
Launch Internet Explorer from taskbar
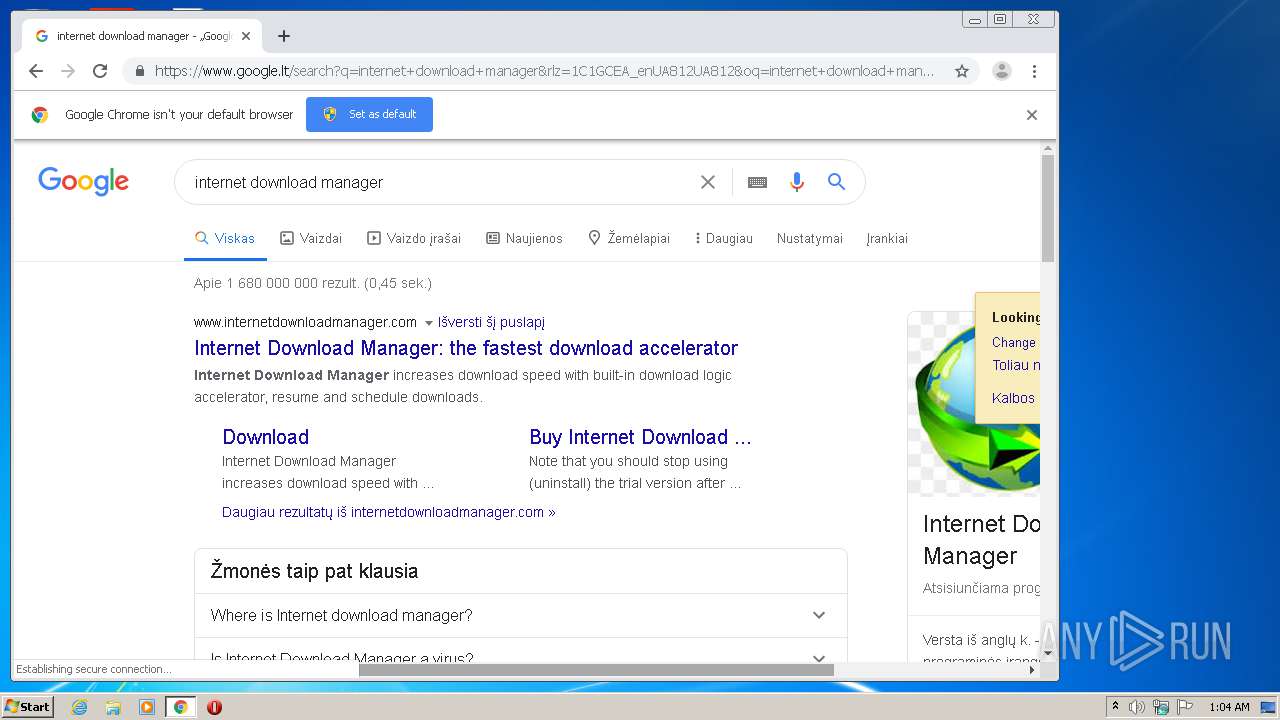[x=80, y=707]
